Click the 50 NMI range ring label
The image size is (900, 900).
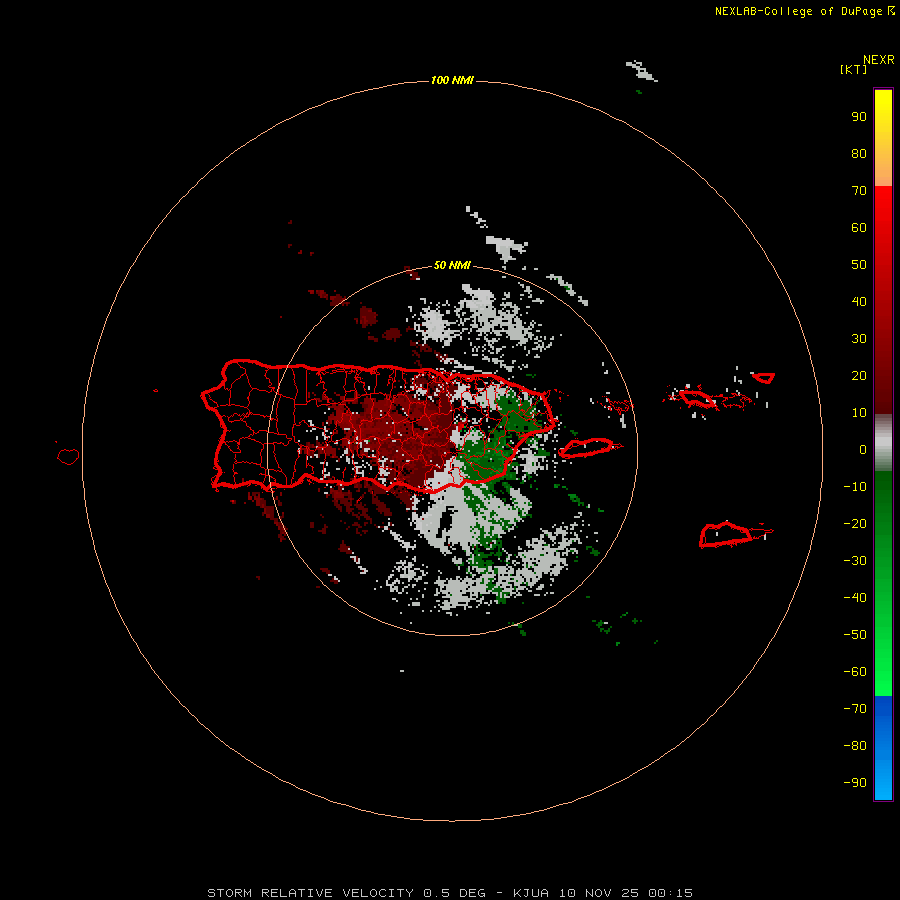point(452,265)
